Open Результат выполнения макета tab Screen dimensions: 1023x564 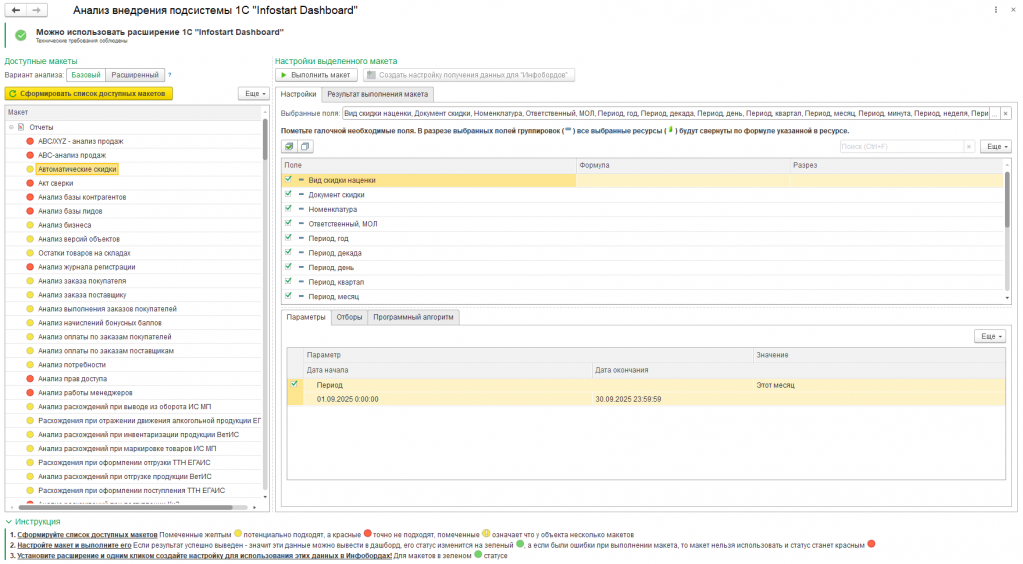(x=377, y=94)
